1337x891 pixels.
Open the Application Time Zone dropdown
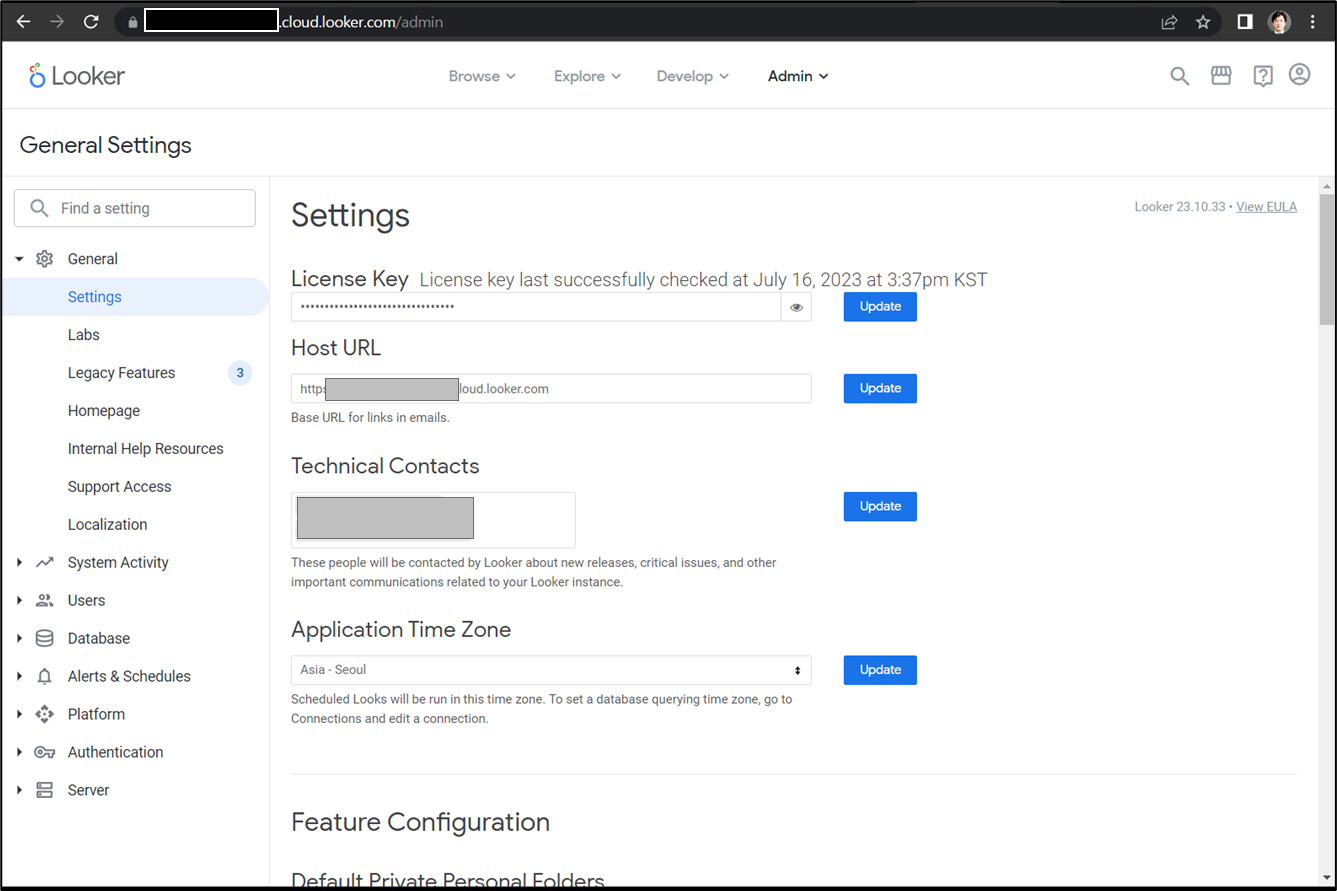click(x=551, y=670)
